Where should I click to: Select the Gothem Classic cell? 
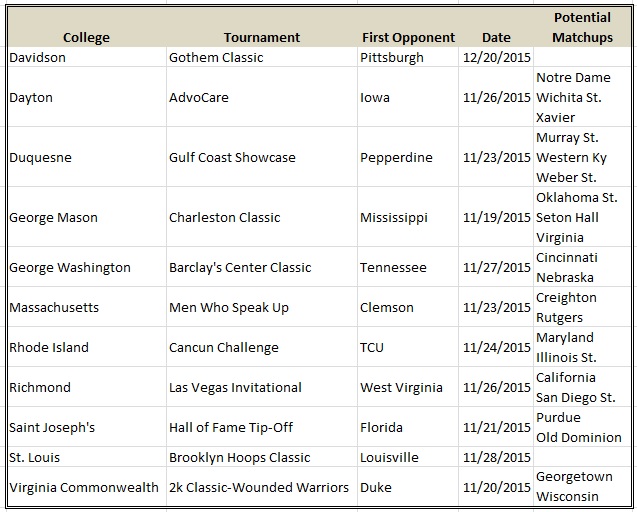coord(216,57)
